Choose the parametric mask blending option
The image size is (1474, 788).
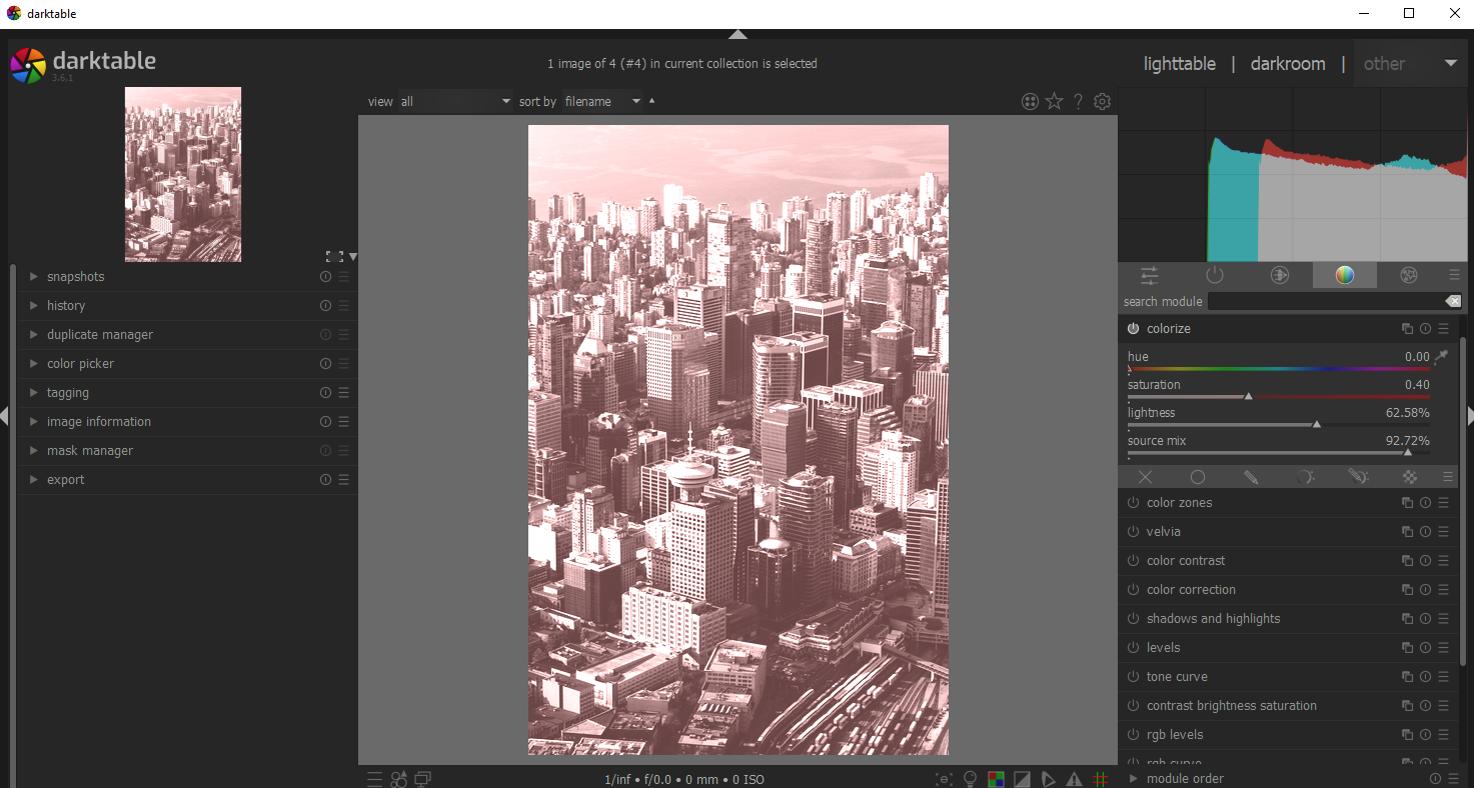pos(1306,477)
